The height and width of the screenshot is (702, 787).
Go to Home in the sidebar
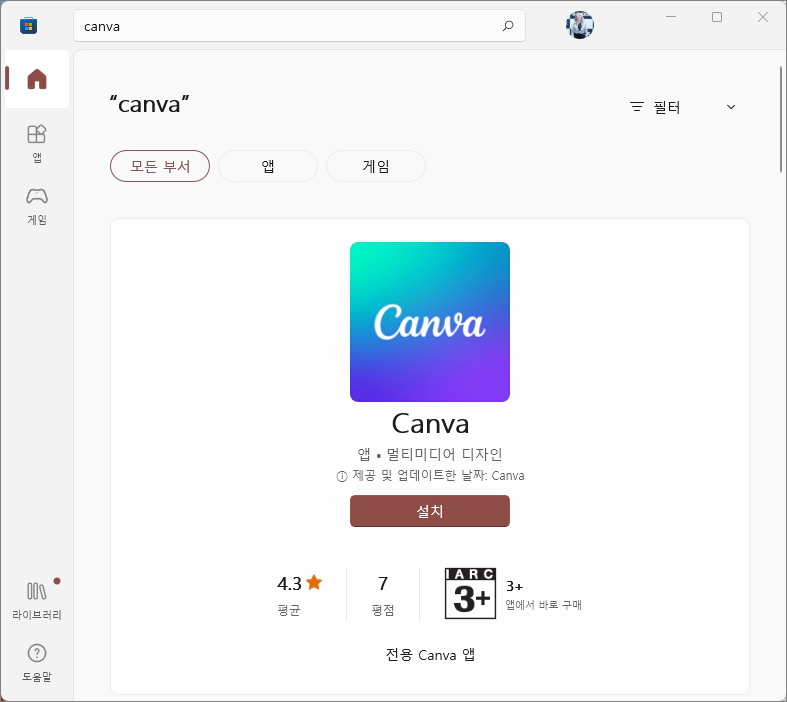[x=37, y=79]
